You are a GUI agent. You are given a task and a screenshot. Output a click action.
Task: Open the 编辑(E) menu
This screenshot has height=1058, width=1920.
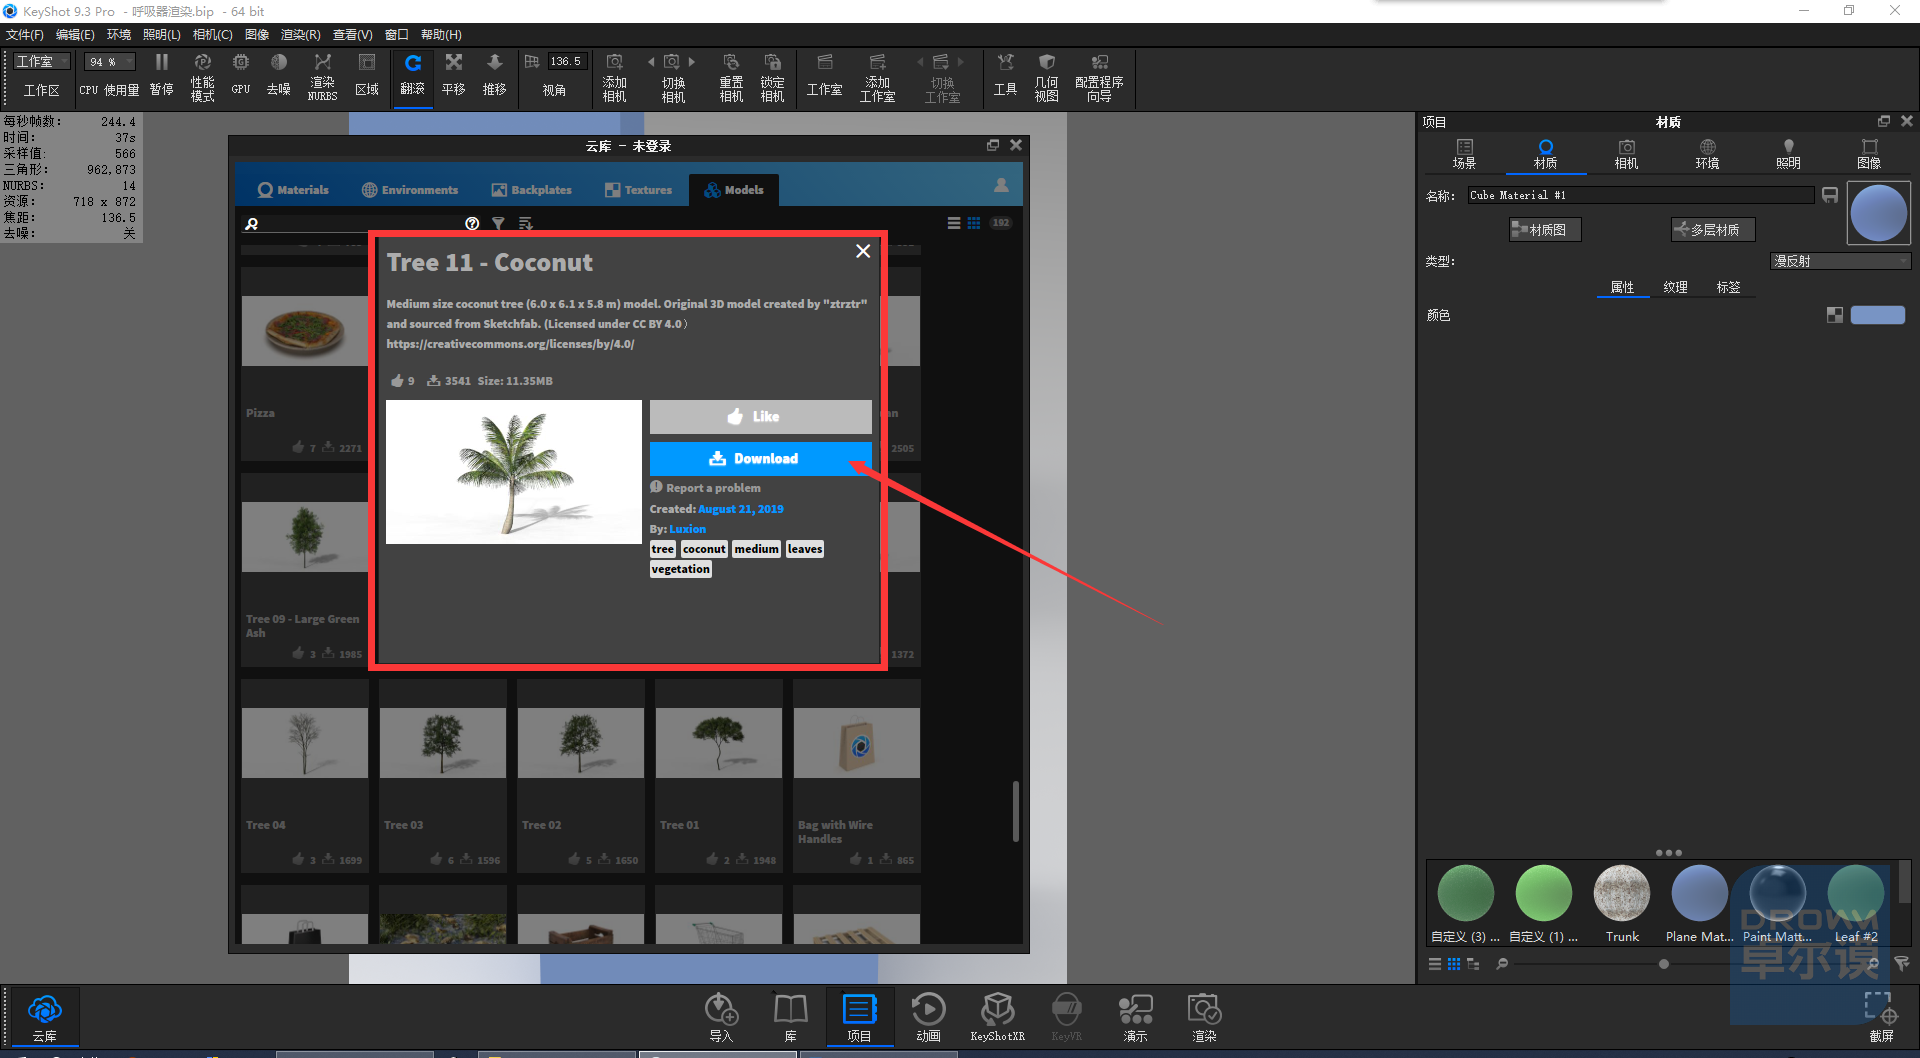point(75,35)
